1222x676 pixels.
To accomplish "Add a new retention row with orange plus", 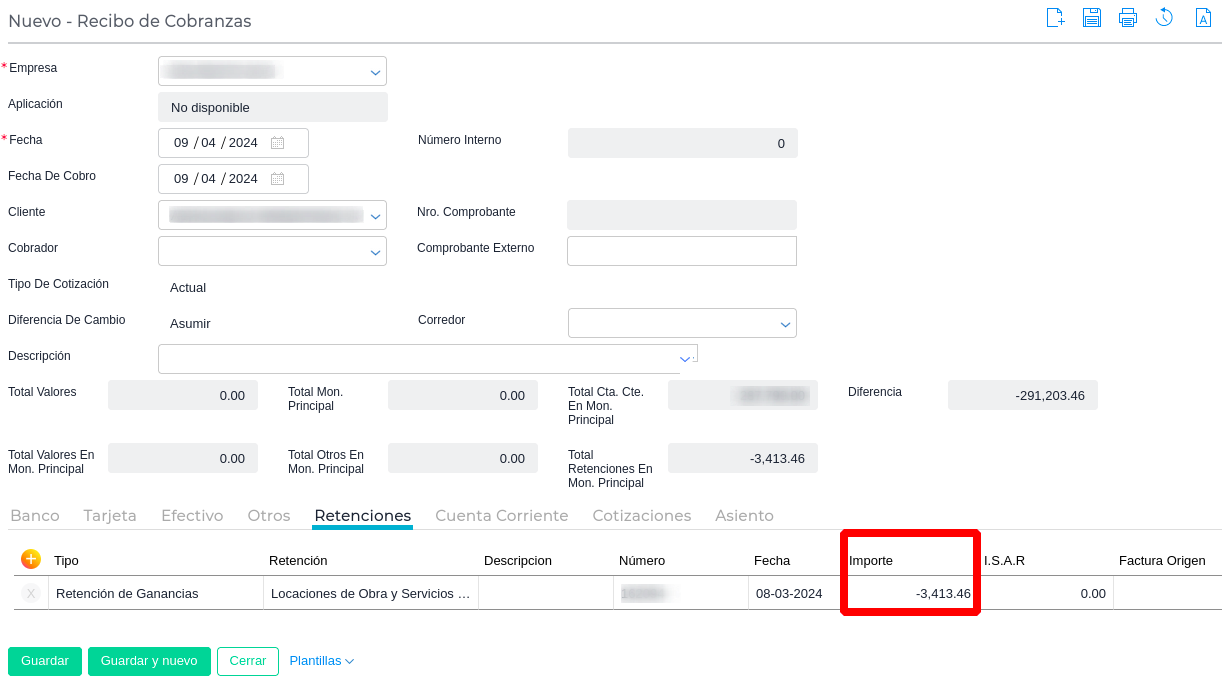I will tap(31, 559).
